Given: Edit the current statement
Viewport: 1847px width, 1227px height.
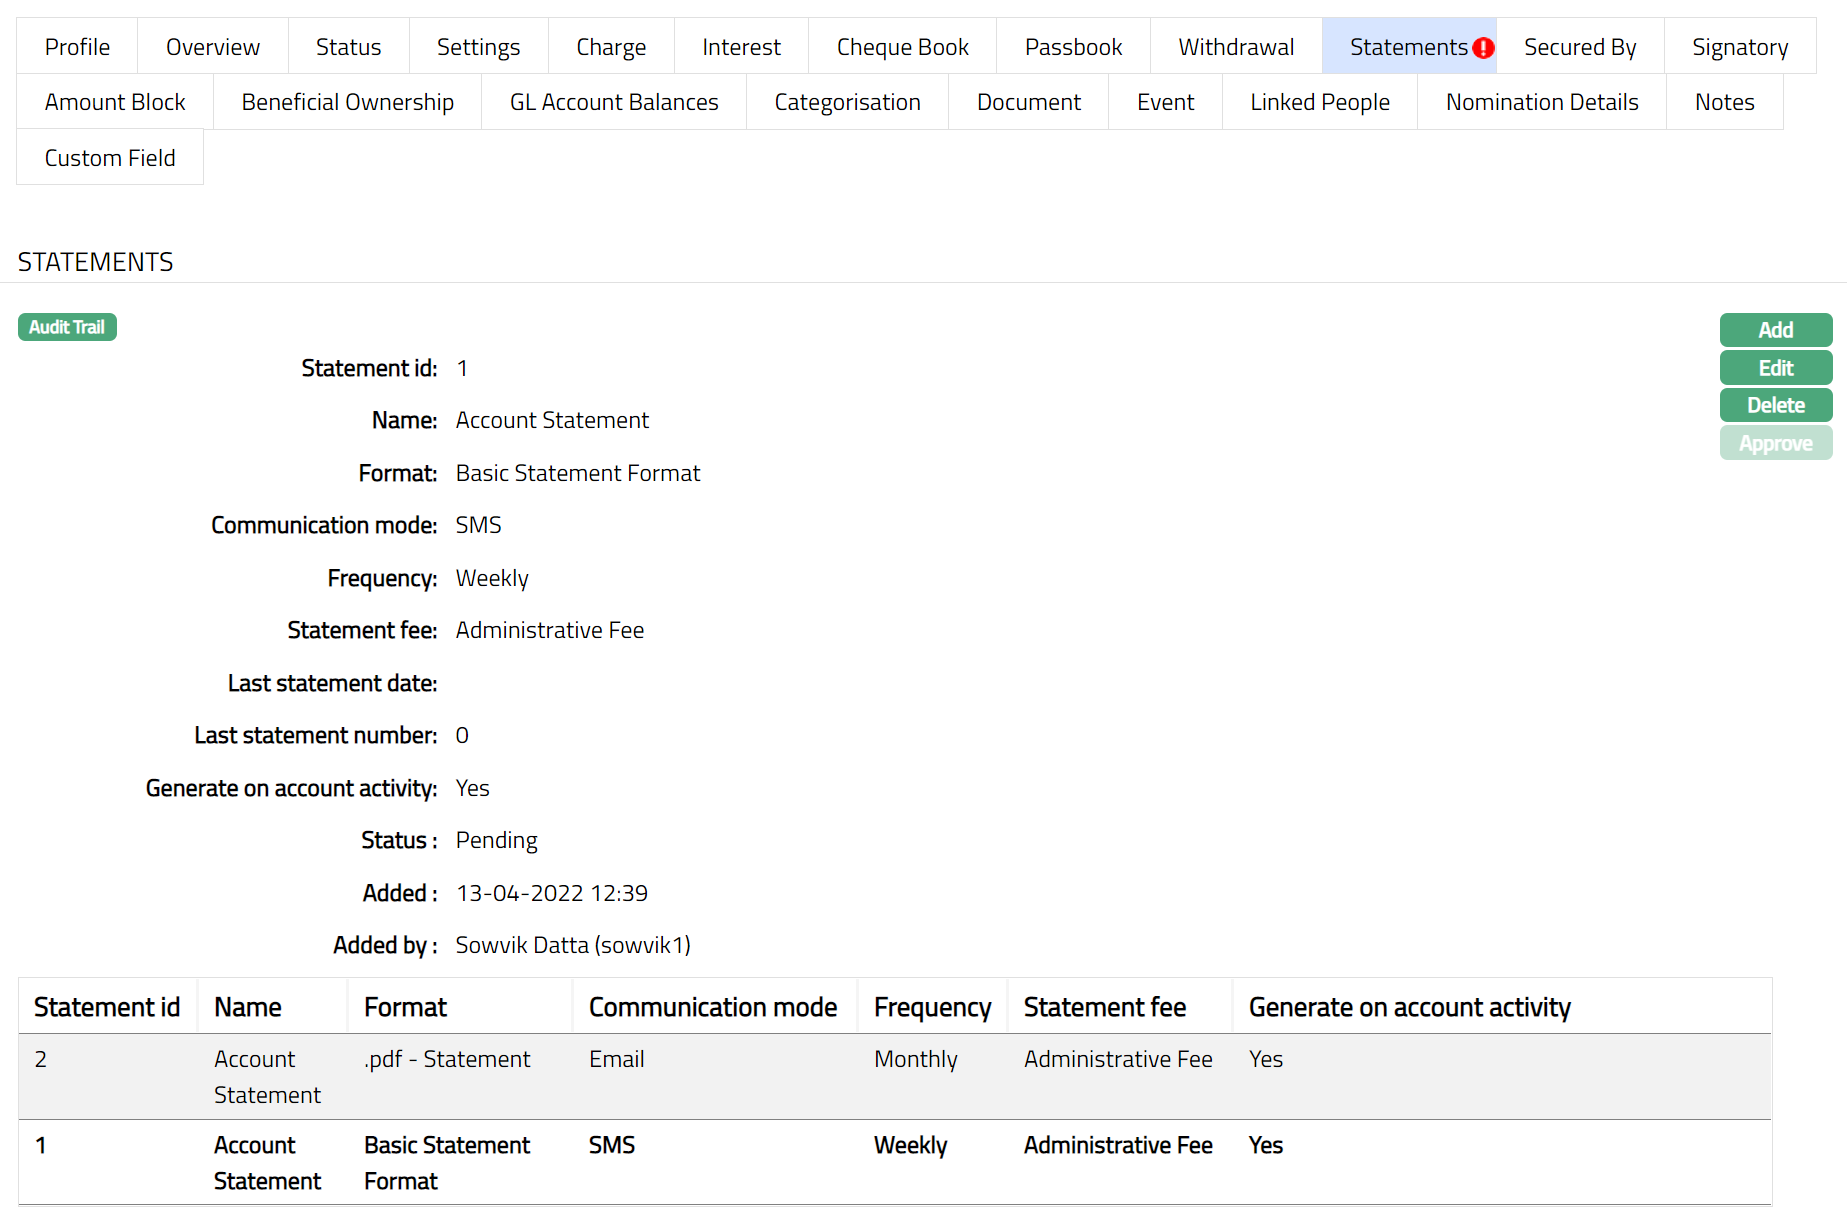Looking at the screenshot, I should (x=1775, y=368).
